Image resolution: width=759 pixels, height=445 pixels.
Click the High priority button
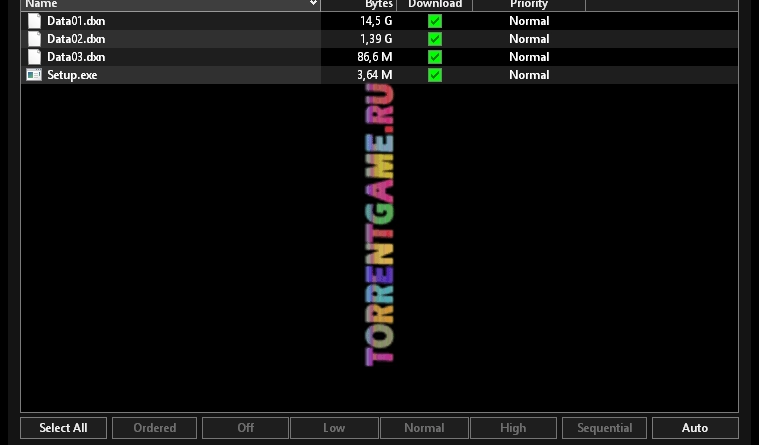(513, 428)
